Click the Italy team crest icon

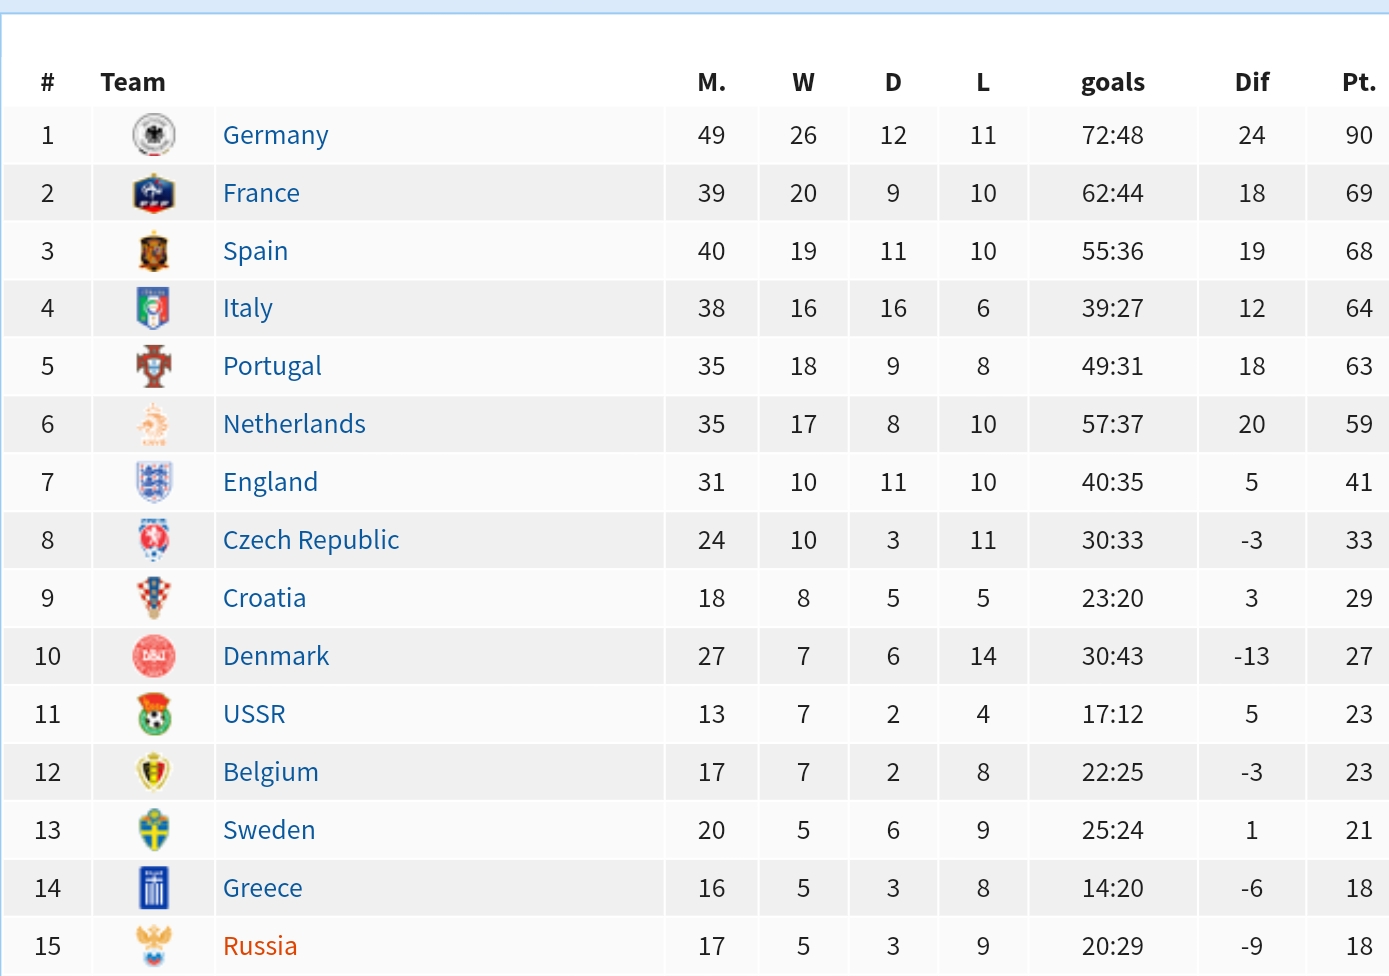[x=154, y=308]
